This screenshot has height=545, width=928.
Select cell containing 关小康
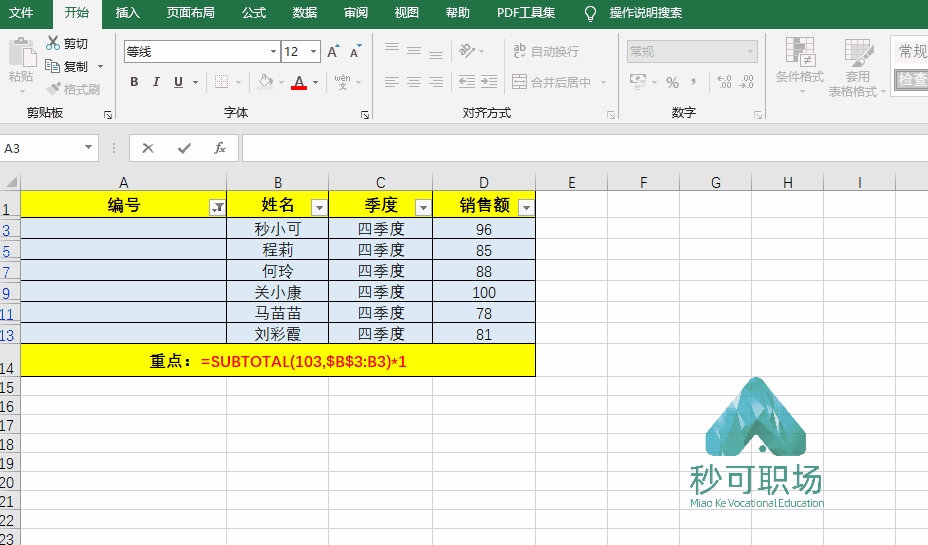click(x=278, y=292)
